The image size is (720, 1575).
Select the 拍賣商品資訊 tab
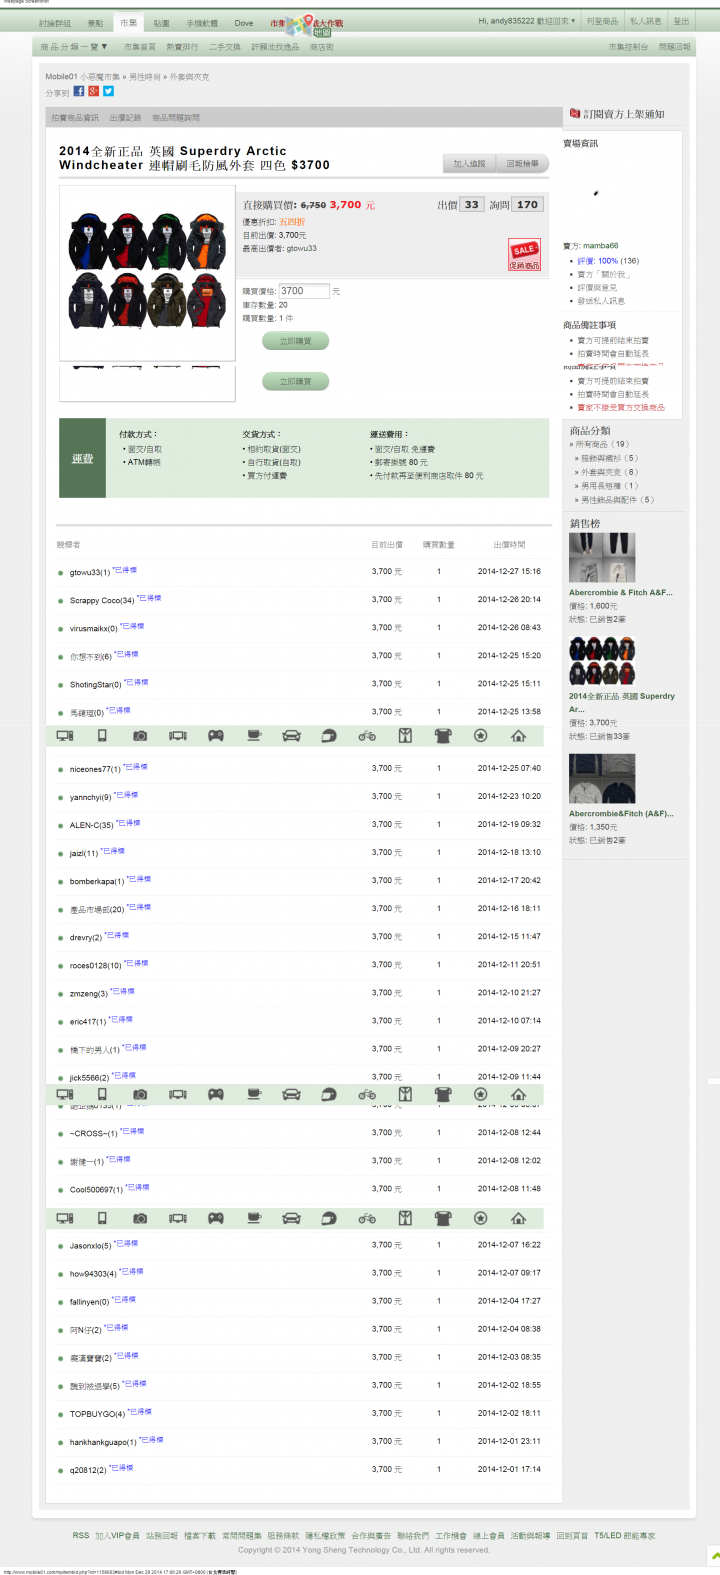click(x=75, y=118)
